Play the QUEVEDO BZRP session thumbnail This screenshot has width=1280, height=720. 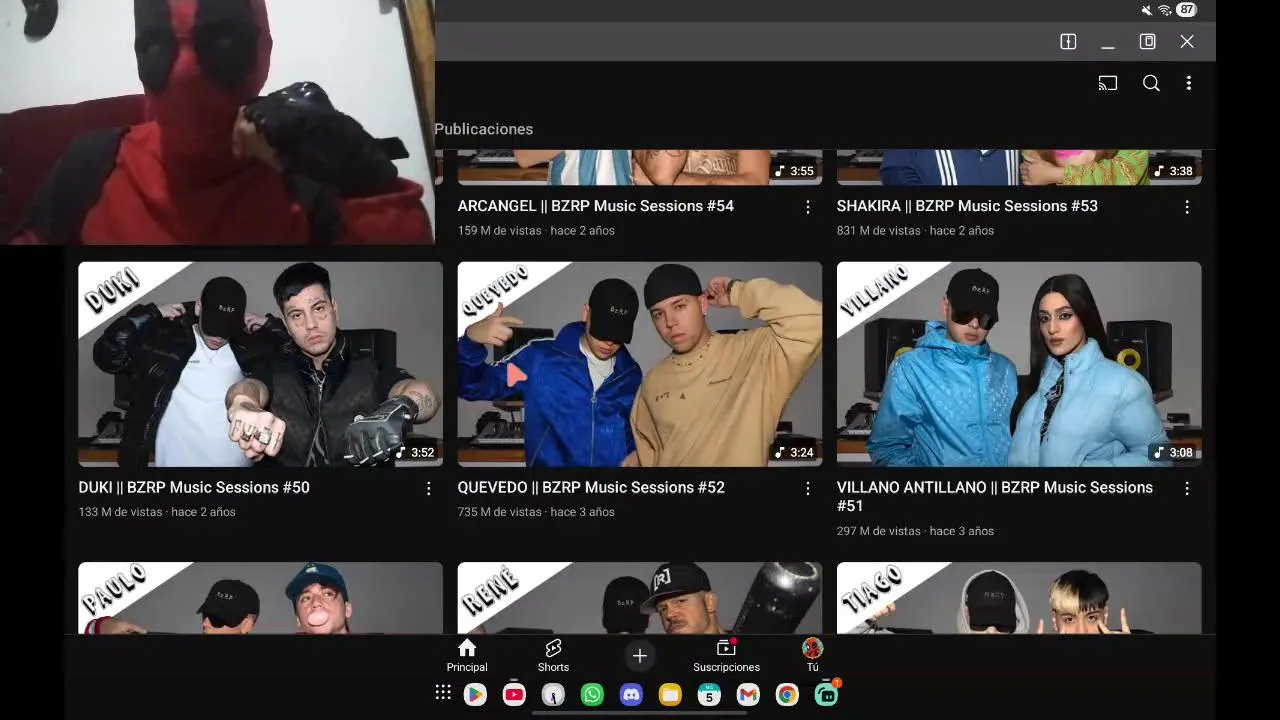coord(640,364)
